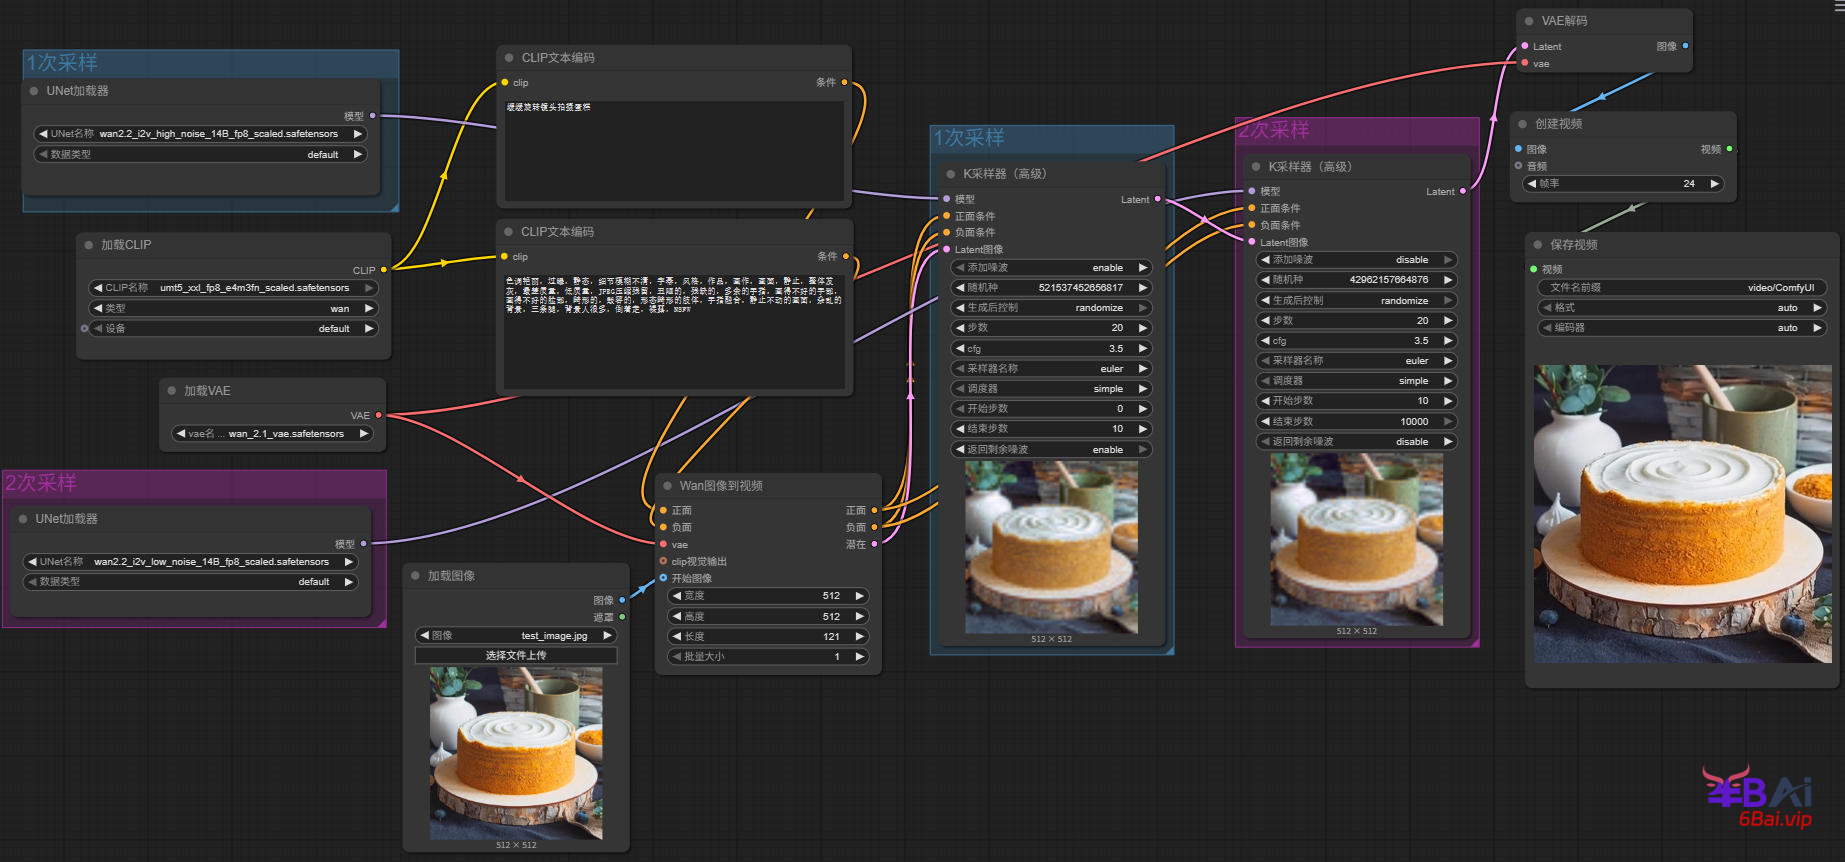Collapse the 加载图像 node with its dot
Screen dimensions: 1845x862
pyautogui.click(x=416, y=576)
